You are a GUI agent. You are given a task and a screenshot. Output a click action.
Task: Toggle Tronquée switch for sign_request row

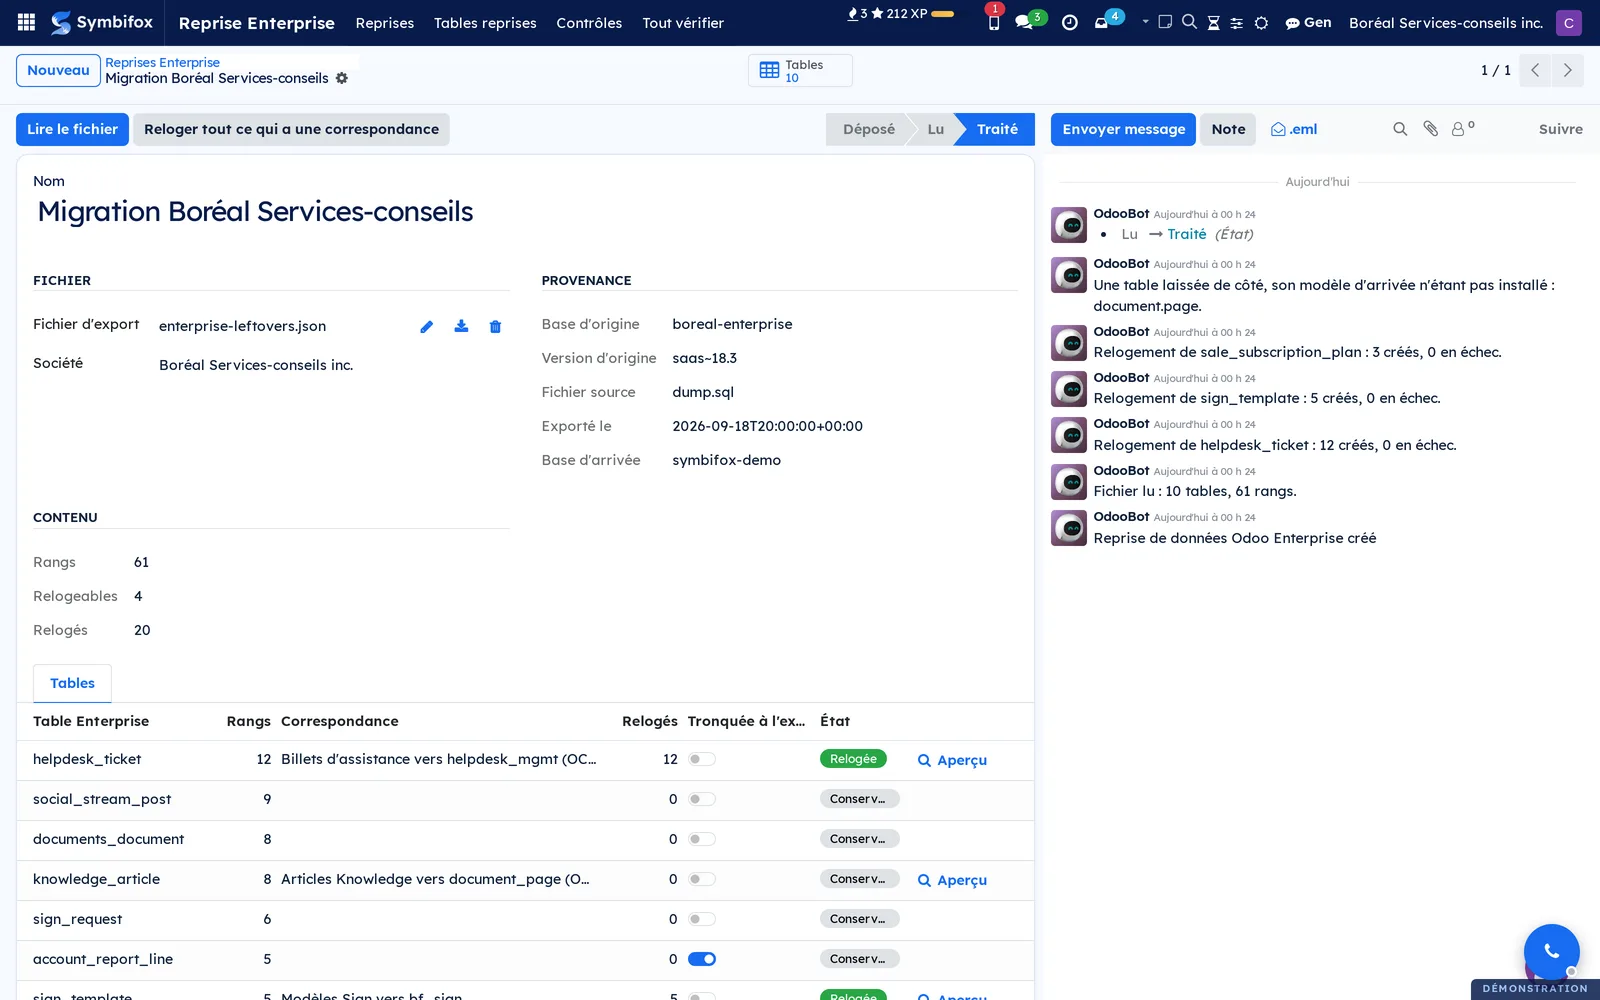702,919
